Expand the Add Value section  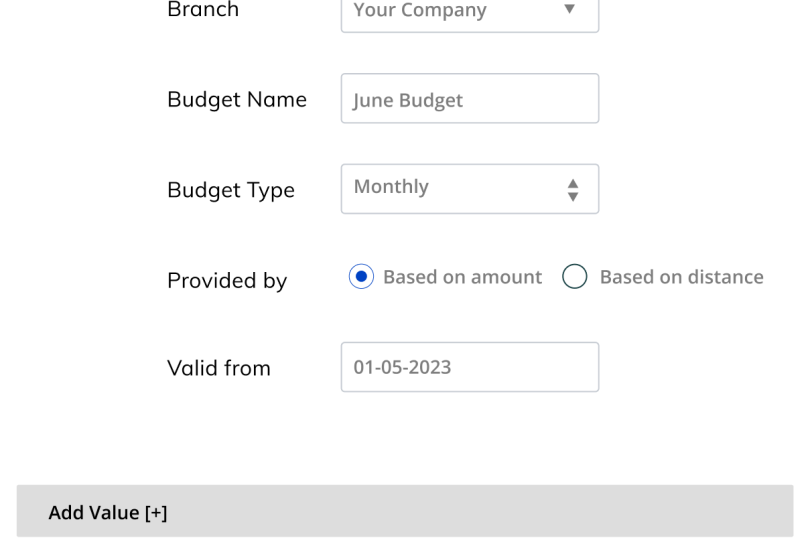coord(404,512)
